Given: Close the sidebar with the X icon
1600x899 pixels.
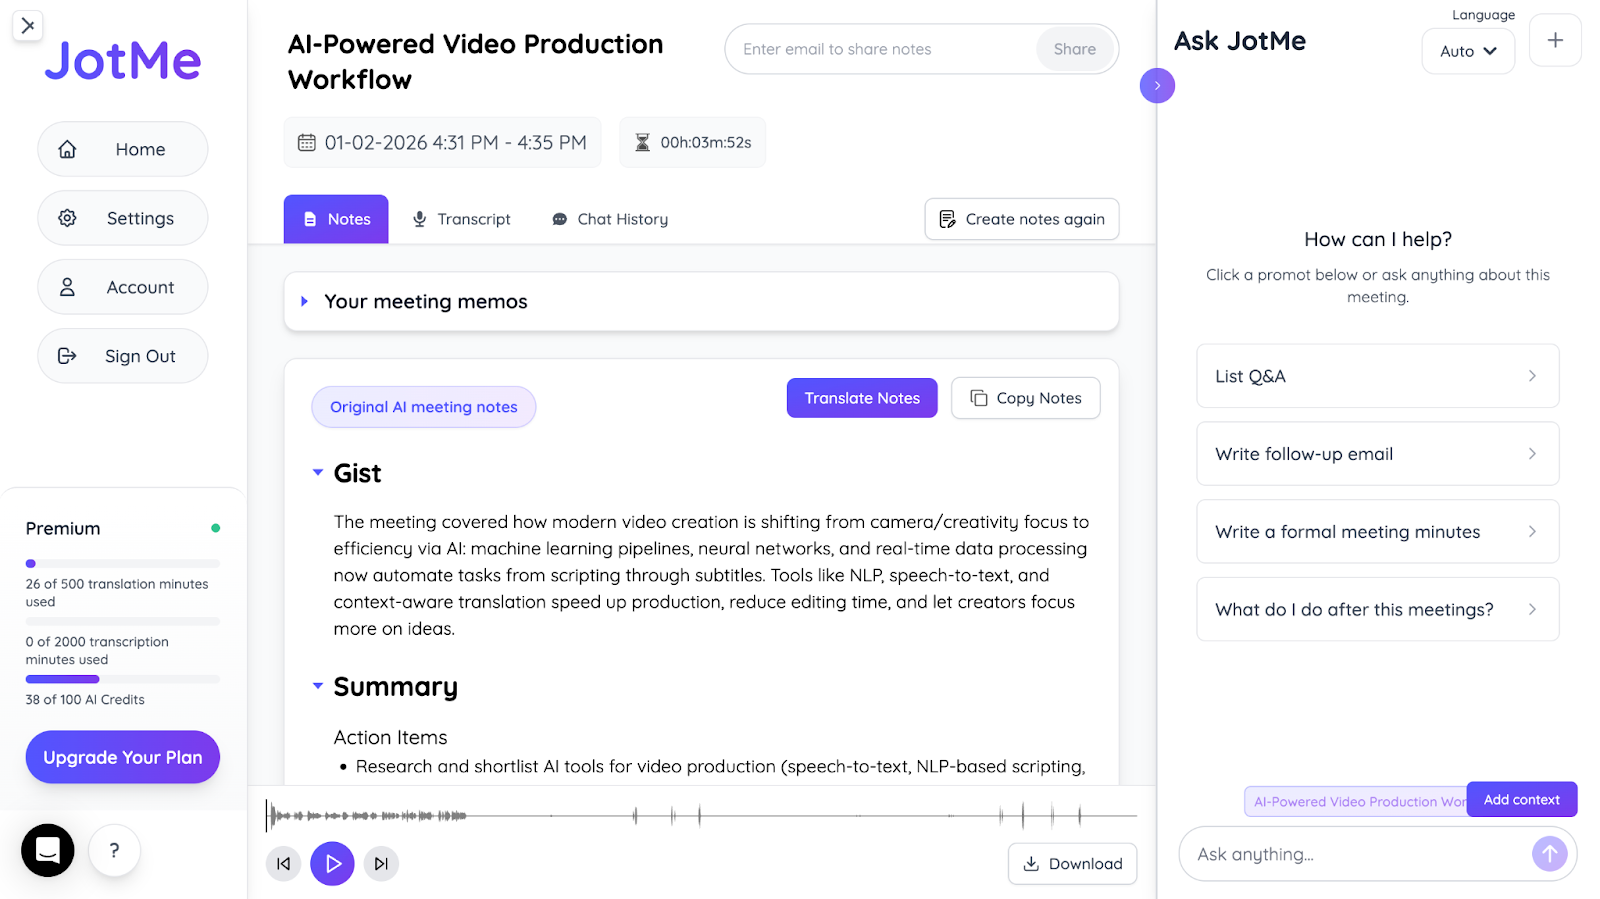Looking at the screenshot, I should click(28, 26).
